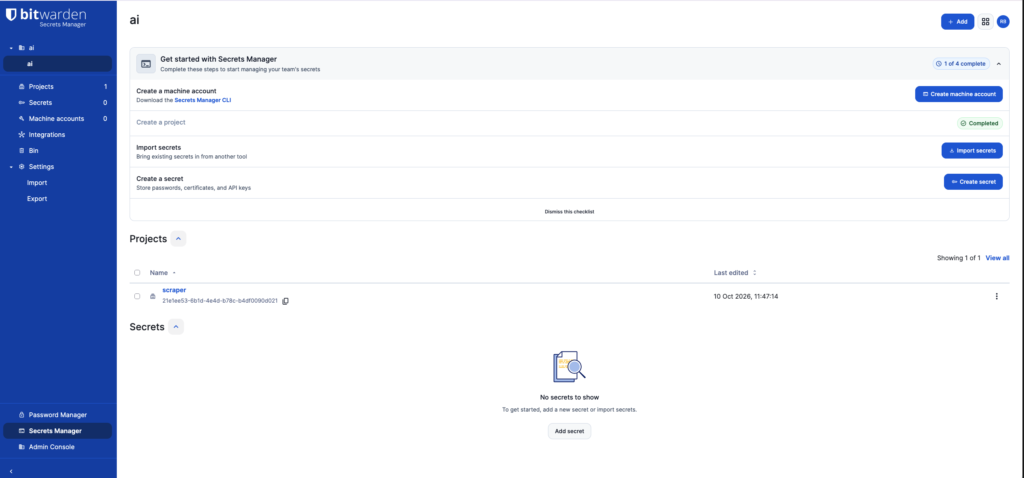Dismiss this checklist
Image resolution: width=1024 pixels, height=478 pixels.
tap(569, 212)
